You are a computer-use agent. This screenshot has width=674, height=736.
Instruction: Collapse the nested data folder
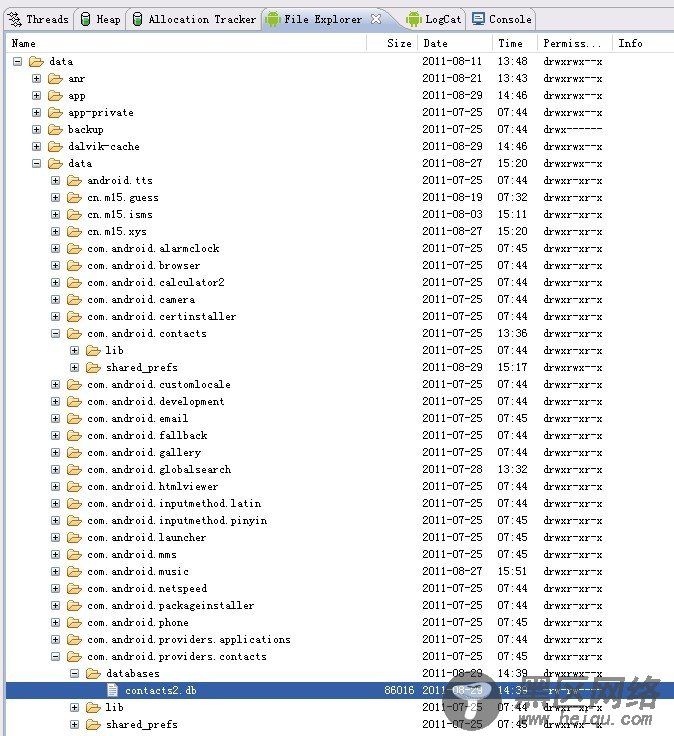click(x=37, y=163)
